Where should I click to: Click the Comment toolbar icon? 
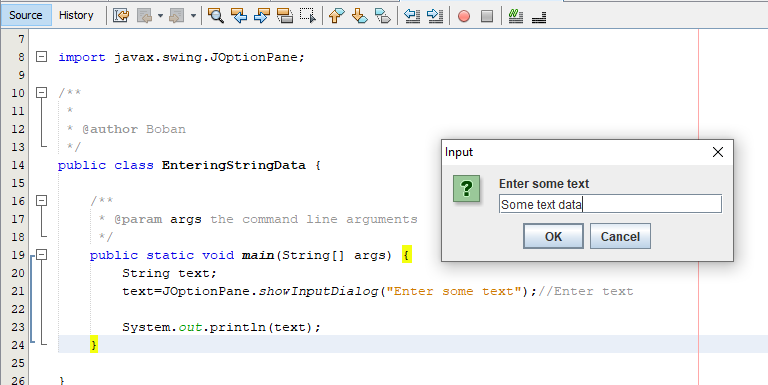tap(515, 16)
